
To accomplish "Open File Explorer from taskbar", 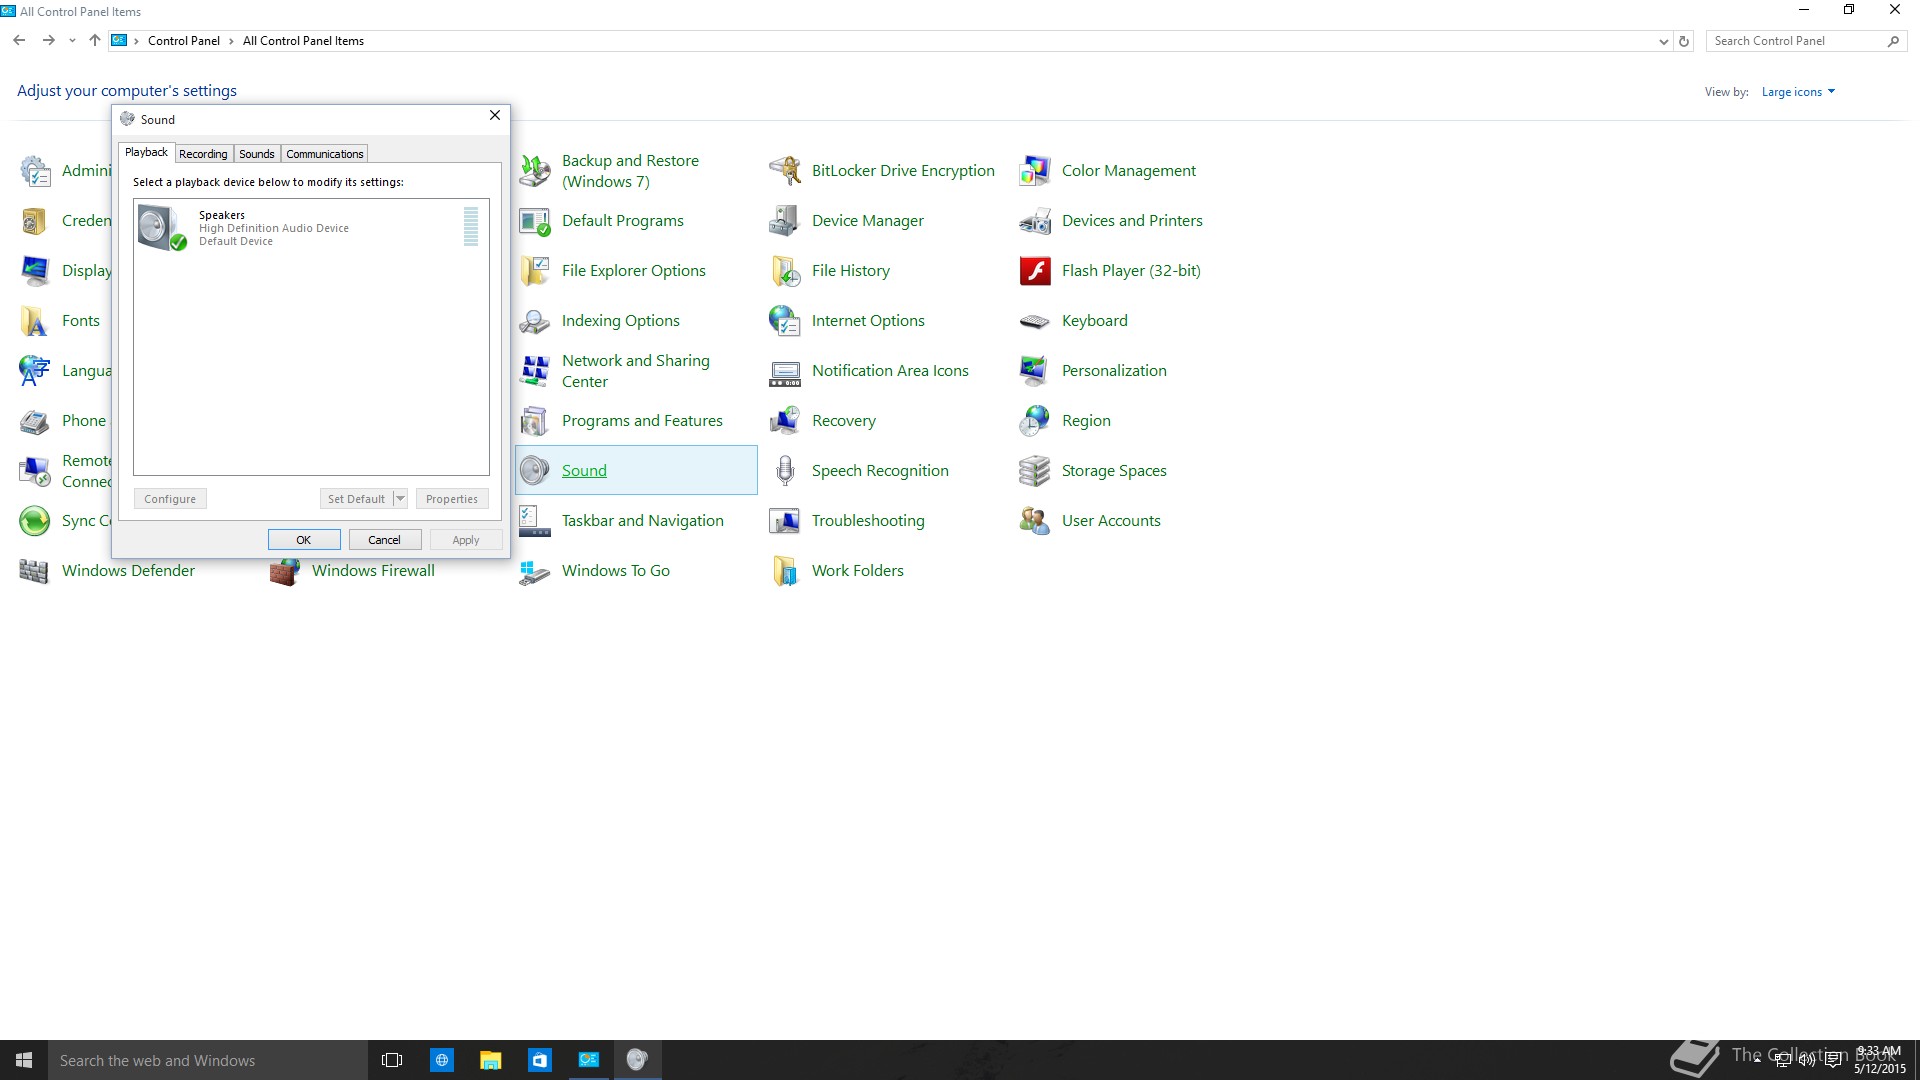I will [490, 1060].
